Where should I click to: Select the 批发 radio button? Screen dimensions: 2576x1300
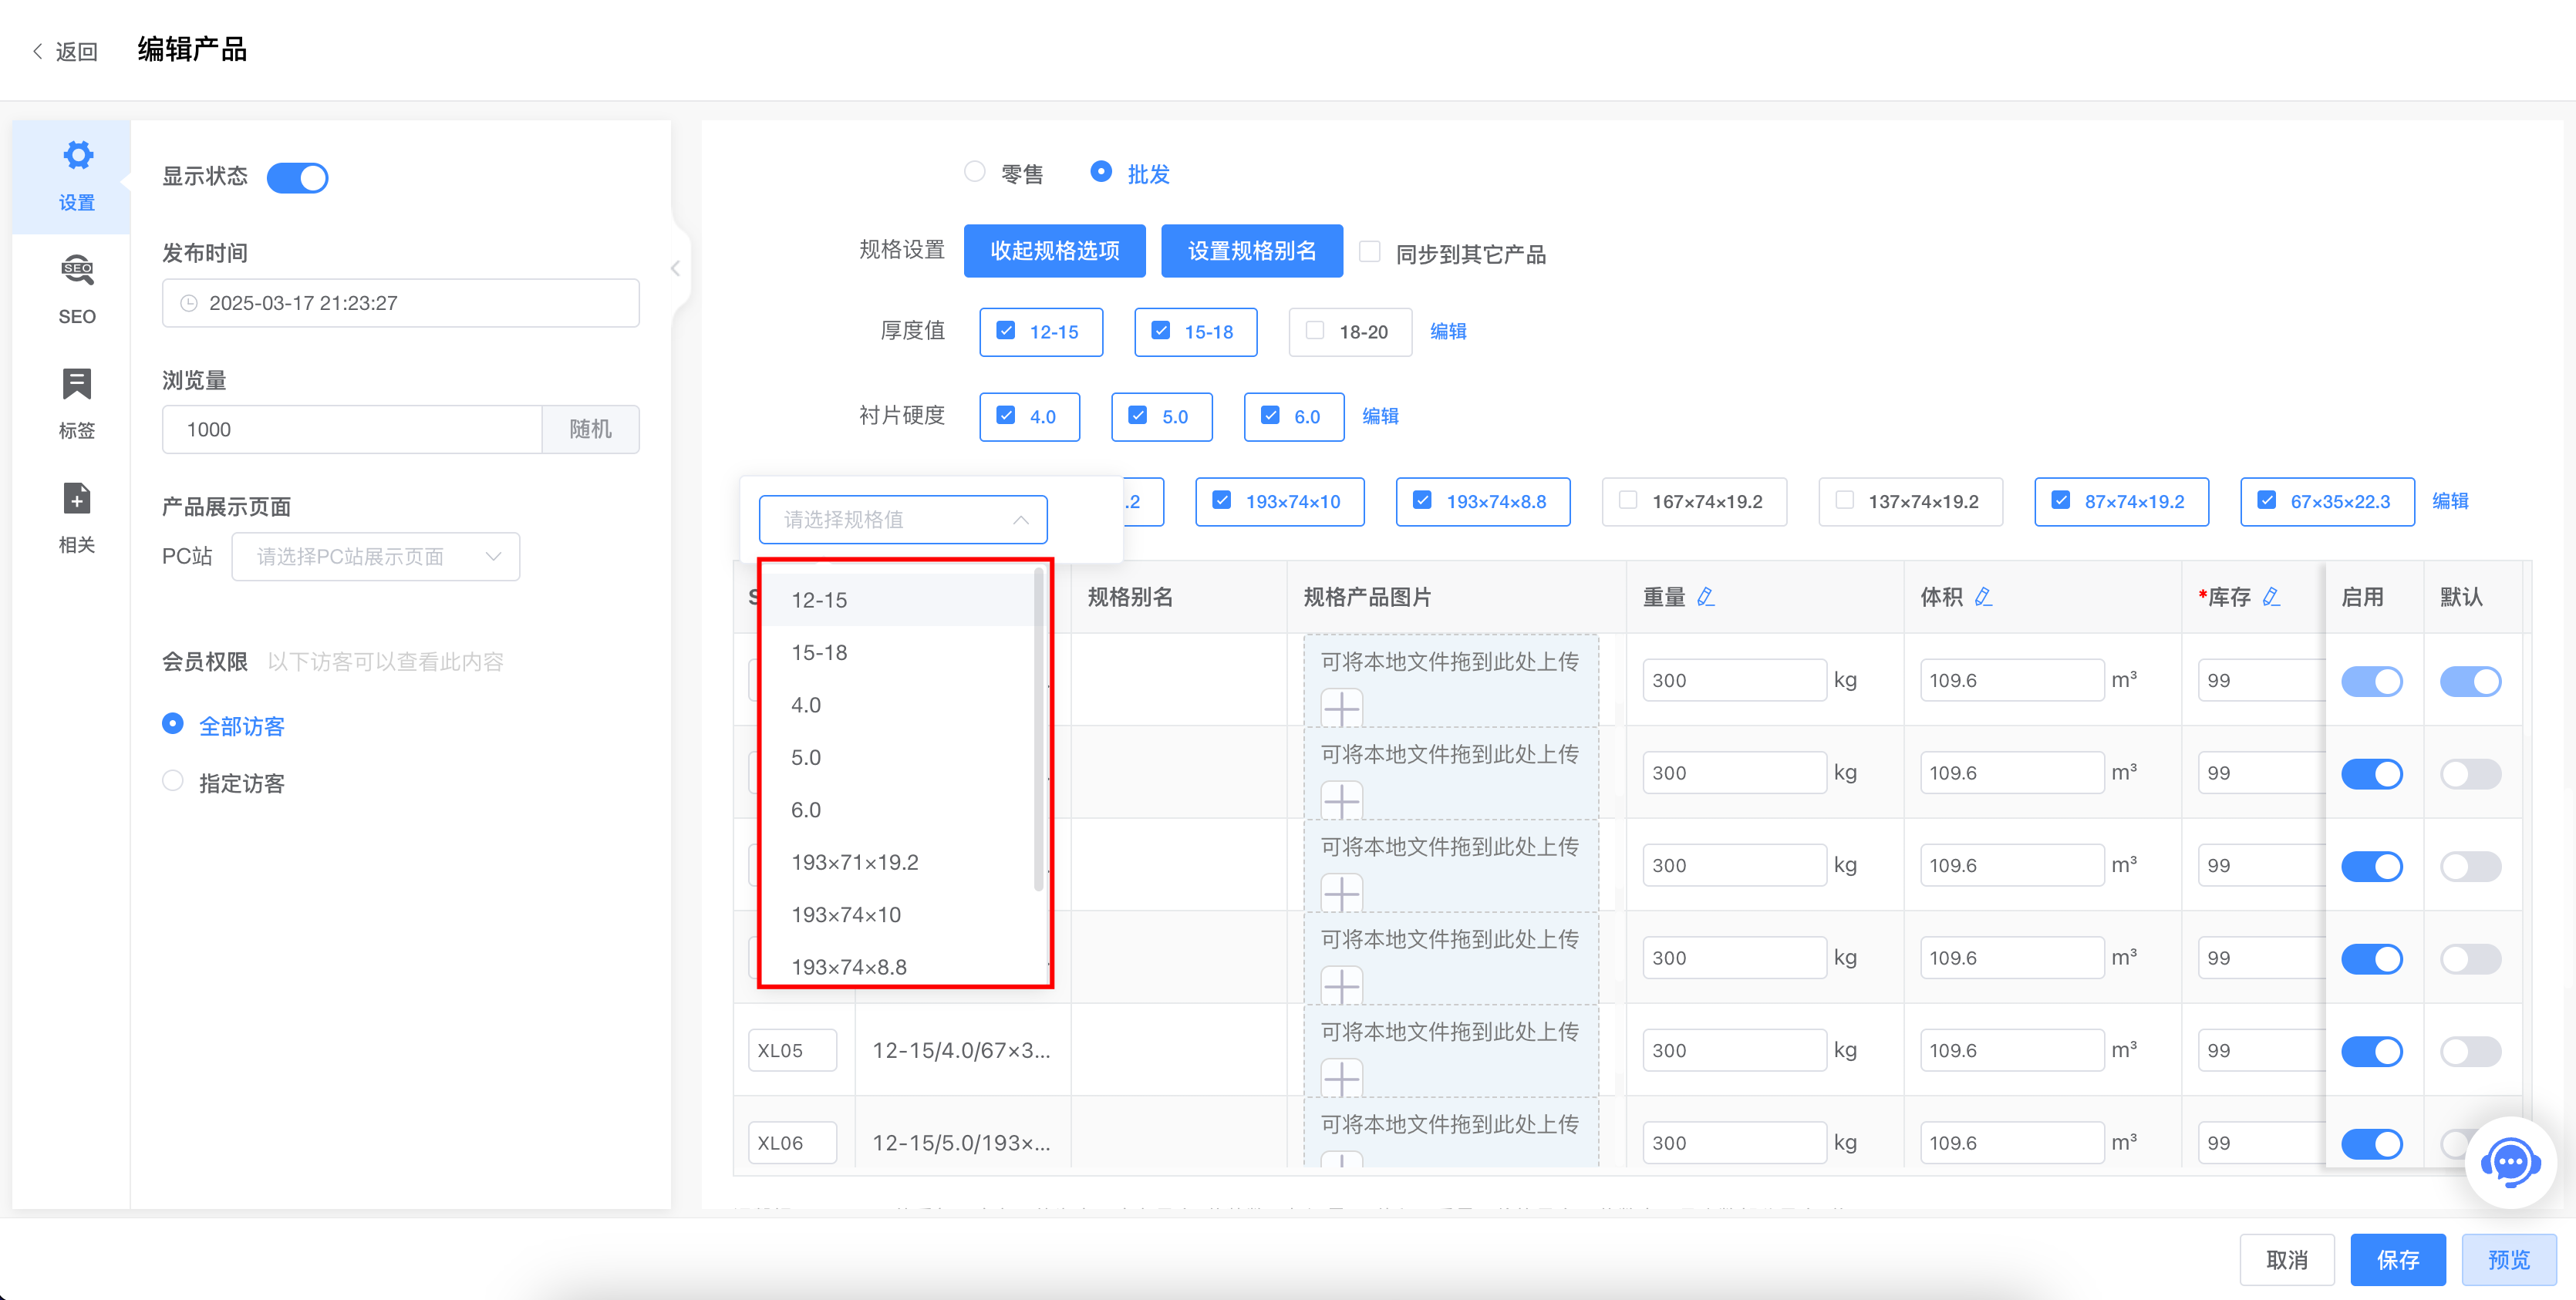coord(1100,172)
